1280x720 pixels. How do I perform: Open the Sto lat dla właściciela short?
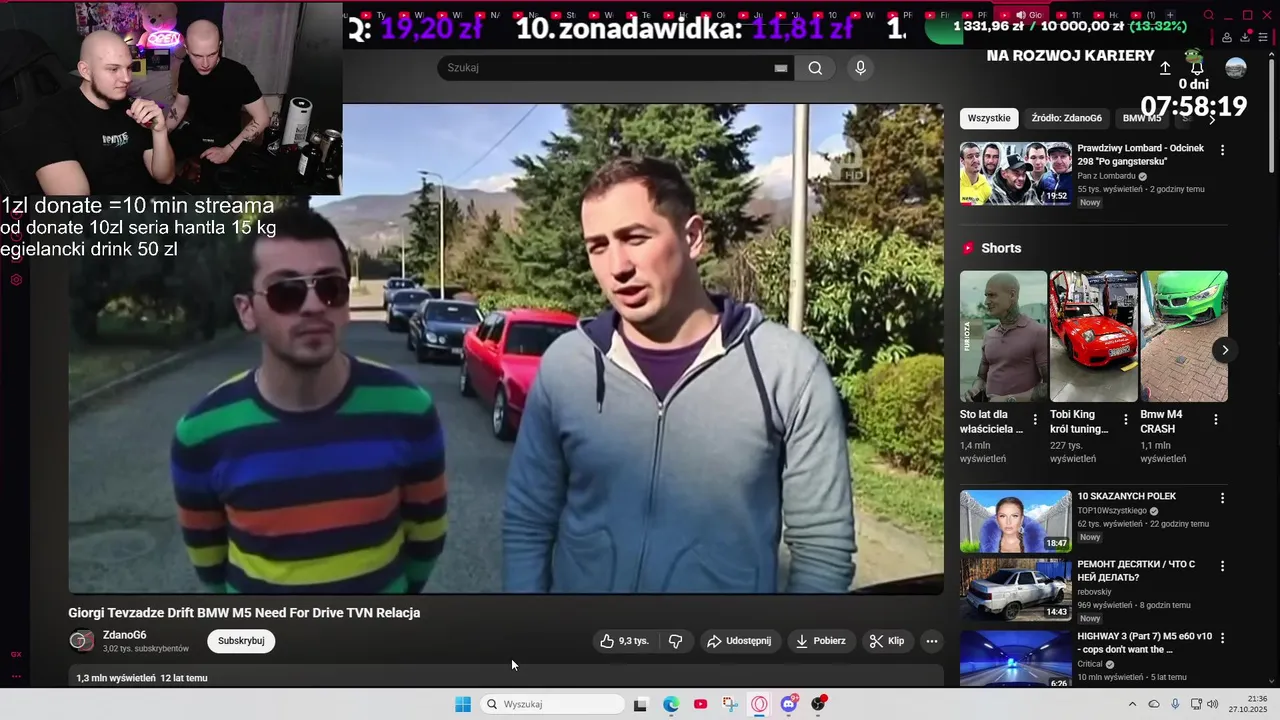pos(1003,336)
